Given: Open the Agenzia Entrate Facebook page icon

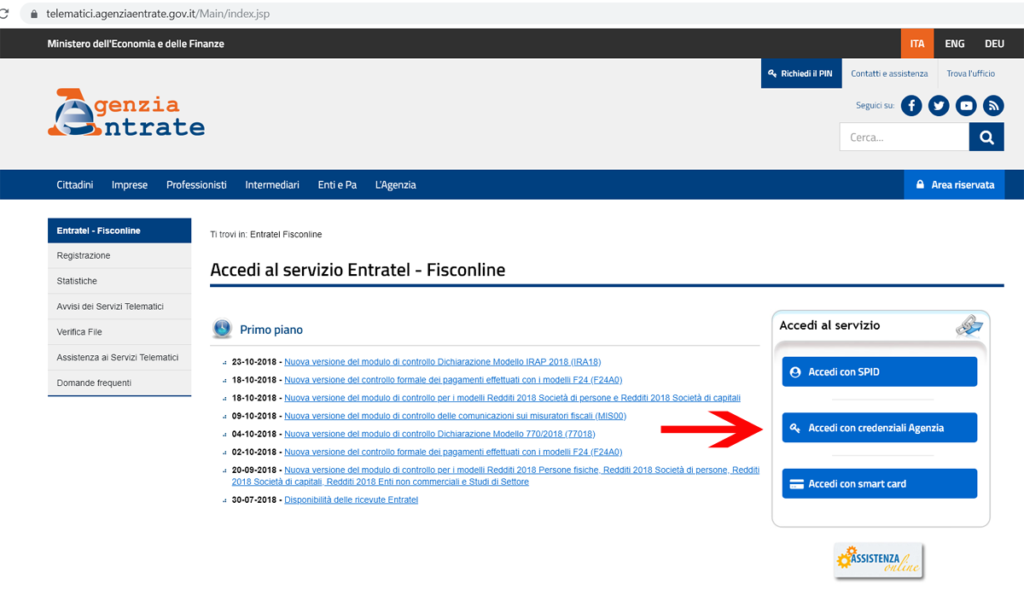Looking at the screenshot, I should click(x=911, y=106).
